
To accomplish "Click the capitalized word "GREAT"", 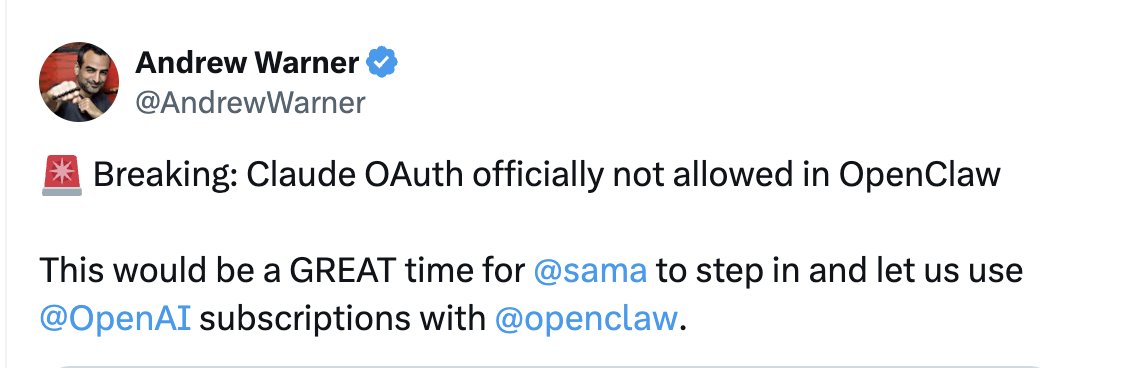I will pyautogui.click(x=343, y=270).
